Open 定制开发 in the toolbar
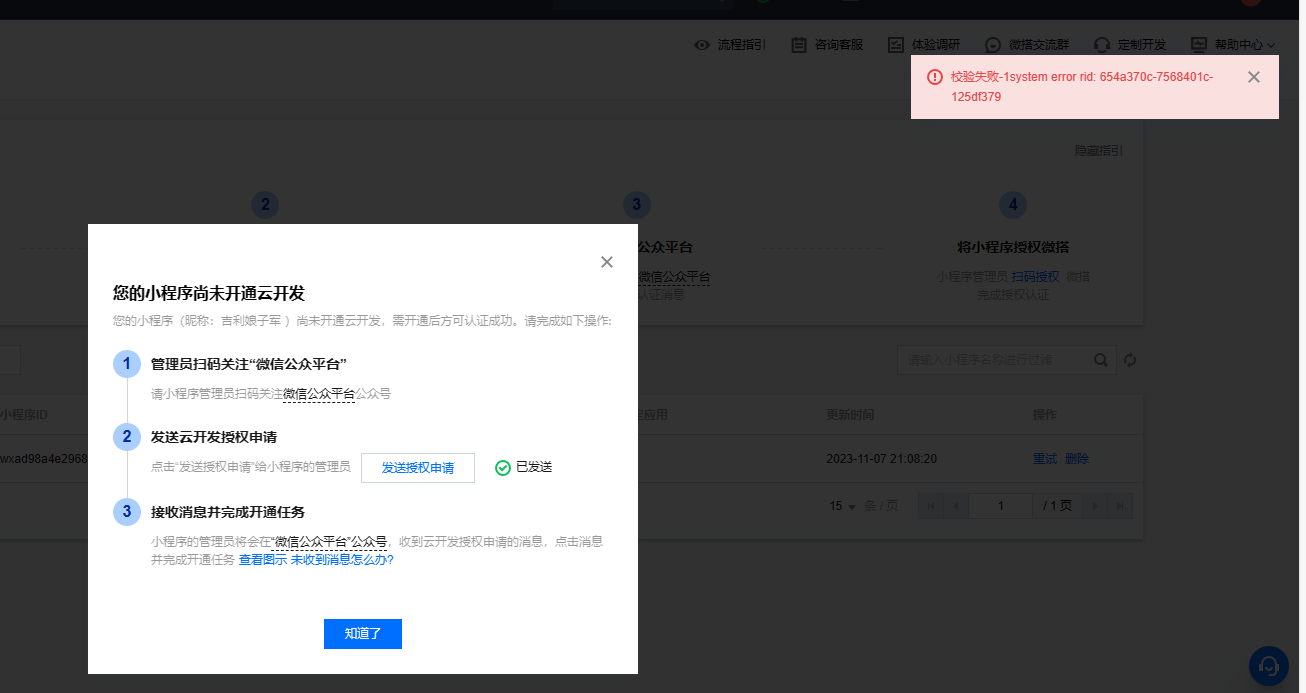This screenshot has width=1306, height=693. 1142,45
